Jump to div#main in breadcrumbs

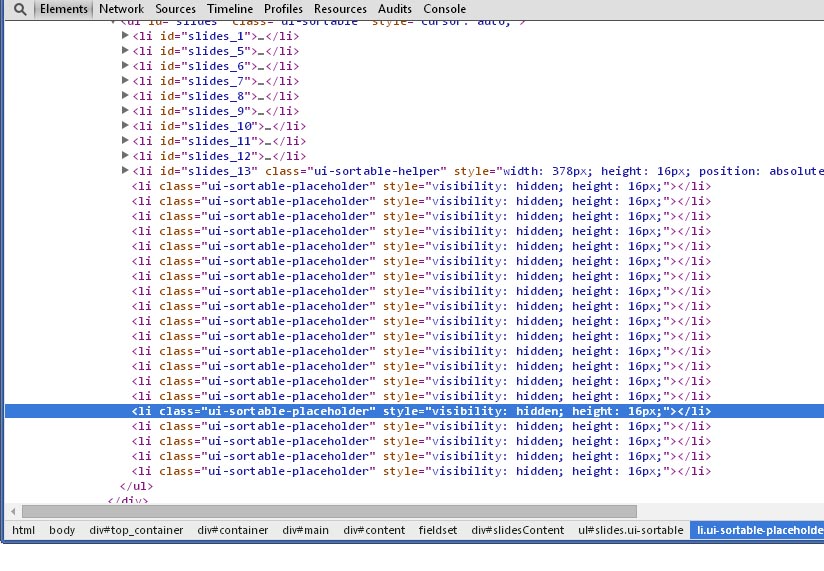pyautogui.click(x=305, y=530)
